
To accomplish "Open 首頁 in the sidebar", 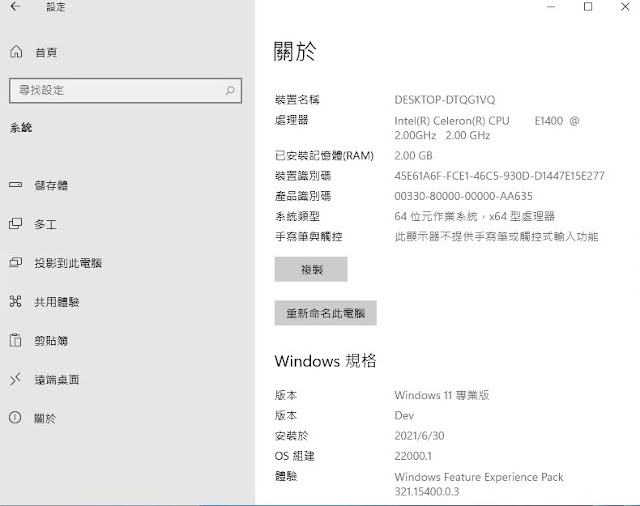I will pos(46,52).
